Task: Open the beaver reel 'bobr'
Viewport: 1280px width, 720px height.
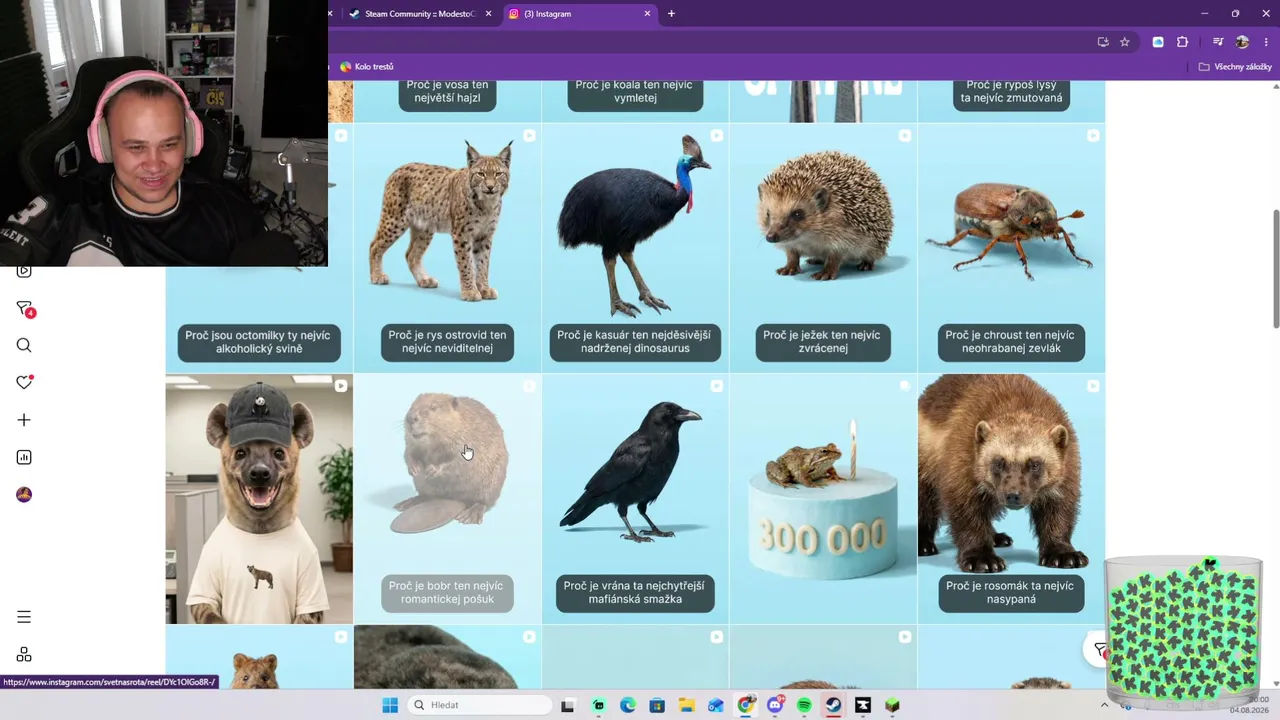Action: (447, 499)
